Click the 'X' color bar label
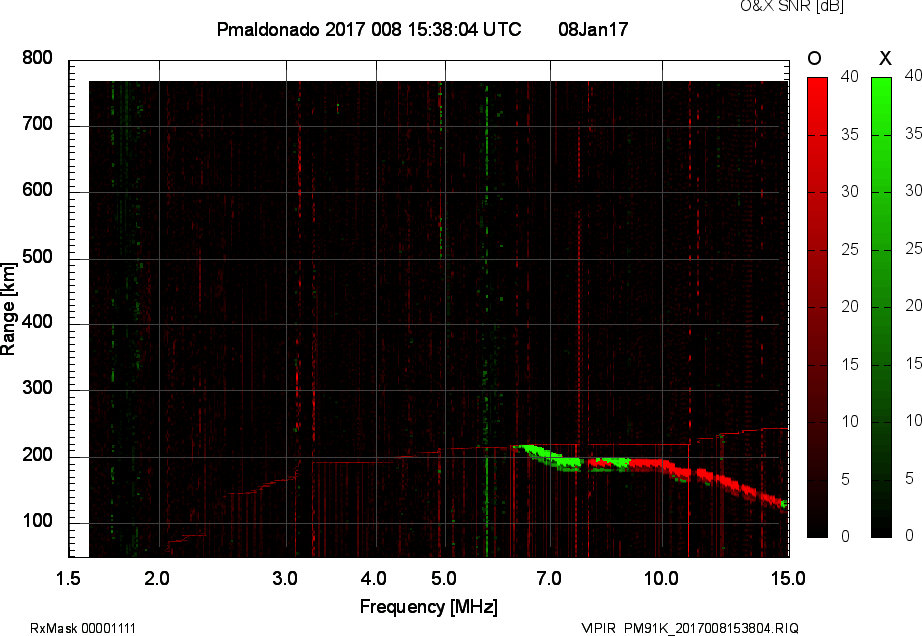Image resolution: width=922 pixels, height=636 pixels. (885, 58)
